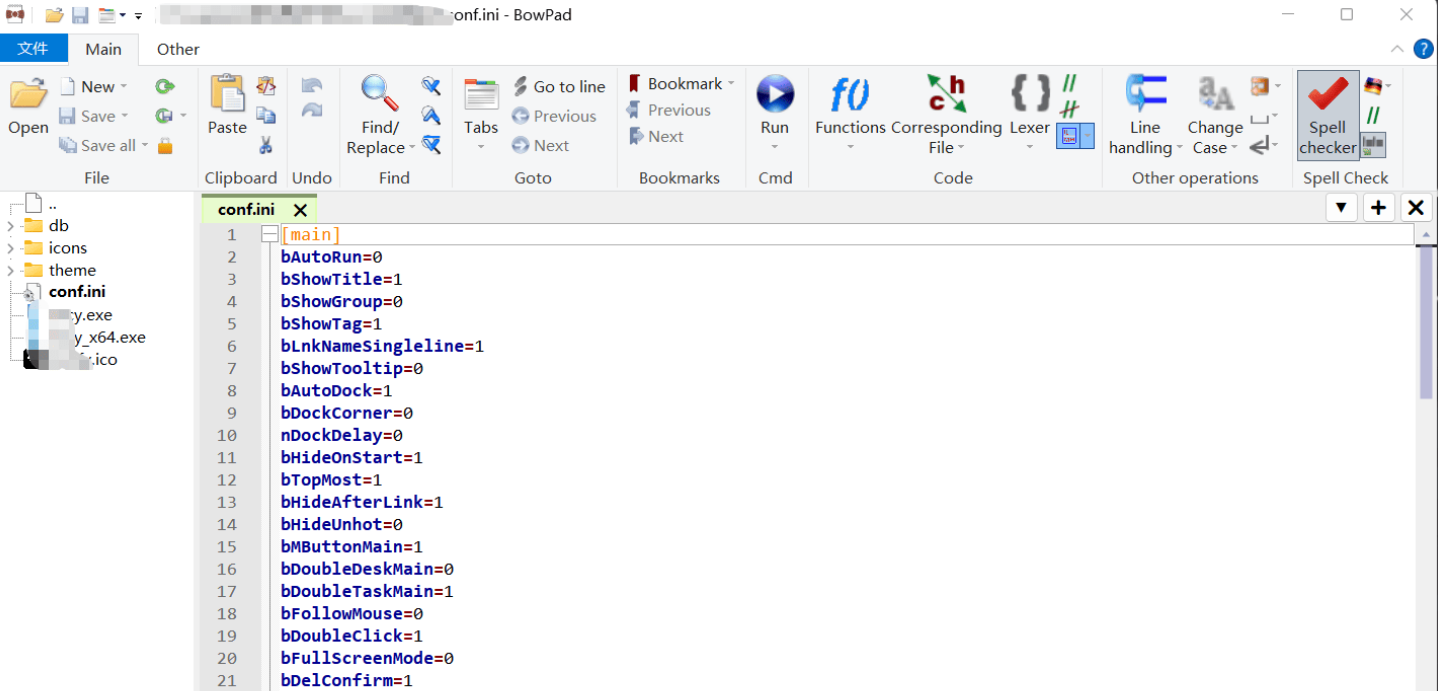Click the bottom search-marker icon in Find group

(431, 145)
